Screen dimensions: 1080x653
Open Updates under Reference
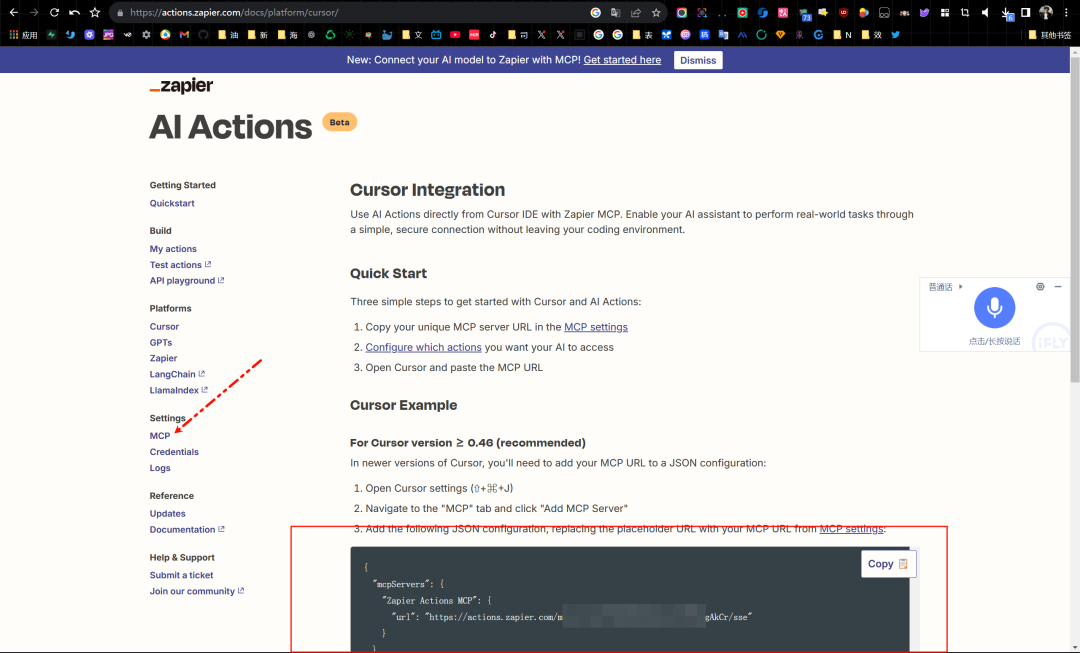coord(167,514)
